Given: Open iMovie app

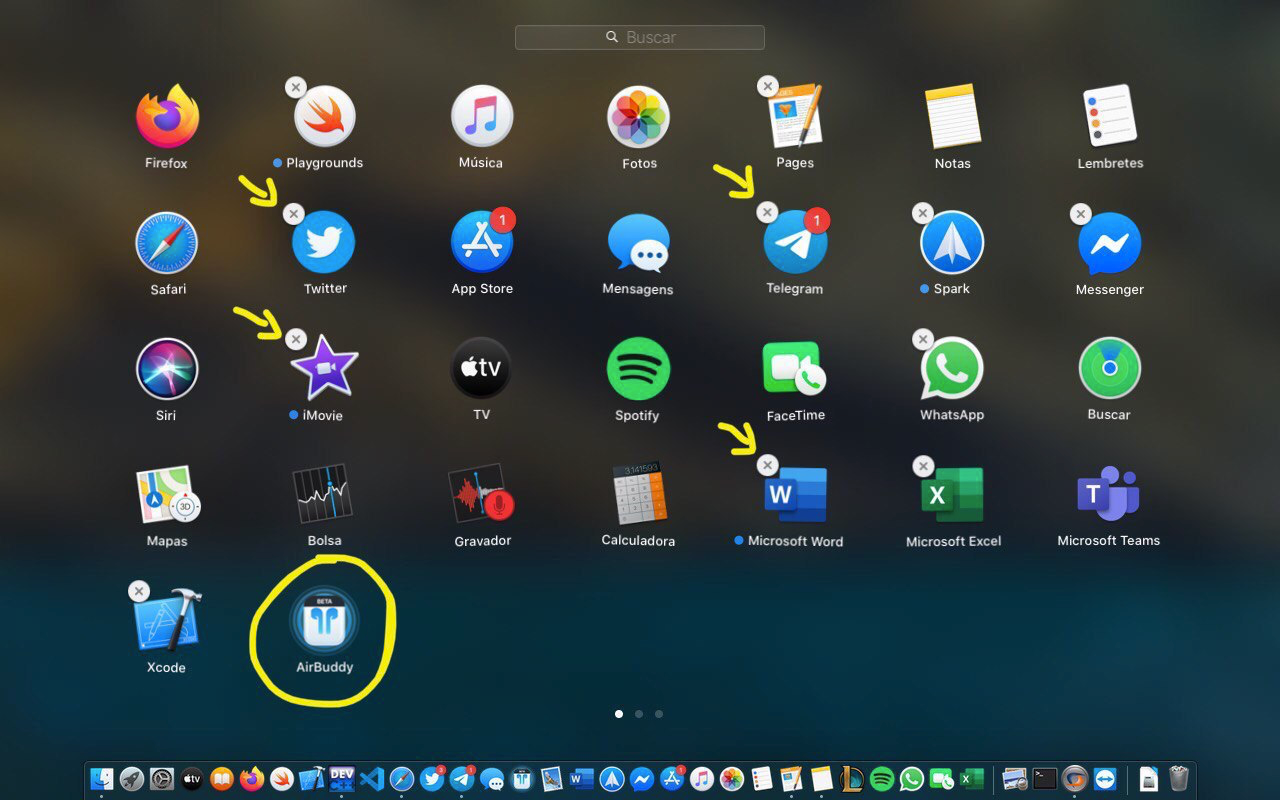Looking at the screenshot, I should (x=324, y=368).
